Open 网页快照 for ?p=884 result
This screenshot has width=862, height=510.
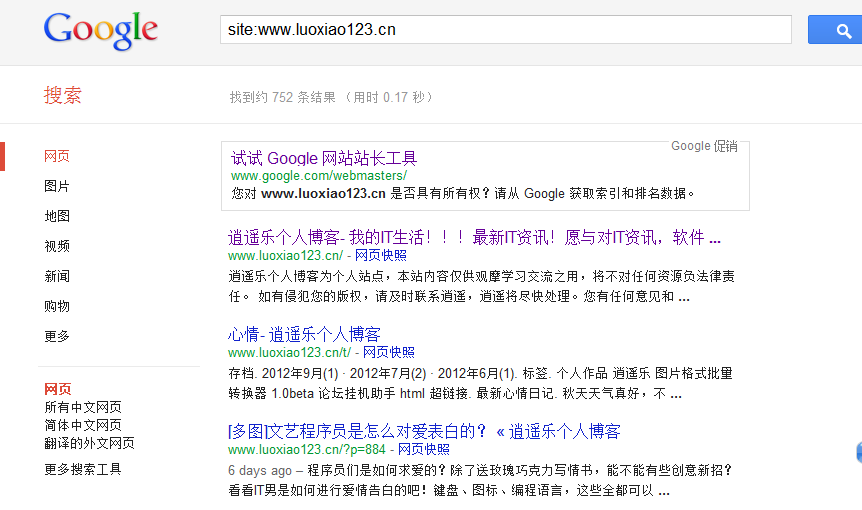tap(423, 450)
